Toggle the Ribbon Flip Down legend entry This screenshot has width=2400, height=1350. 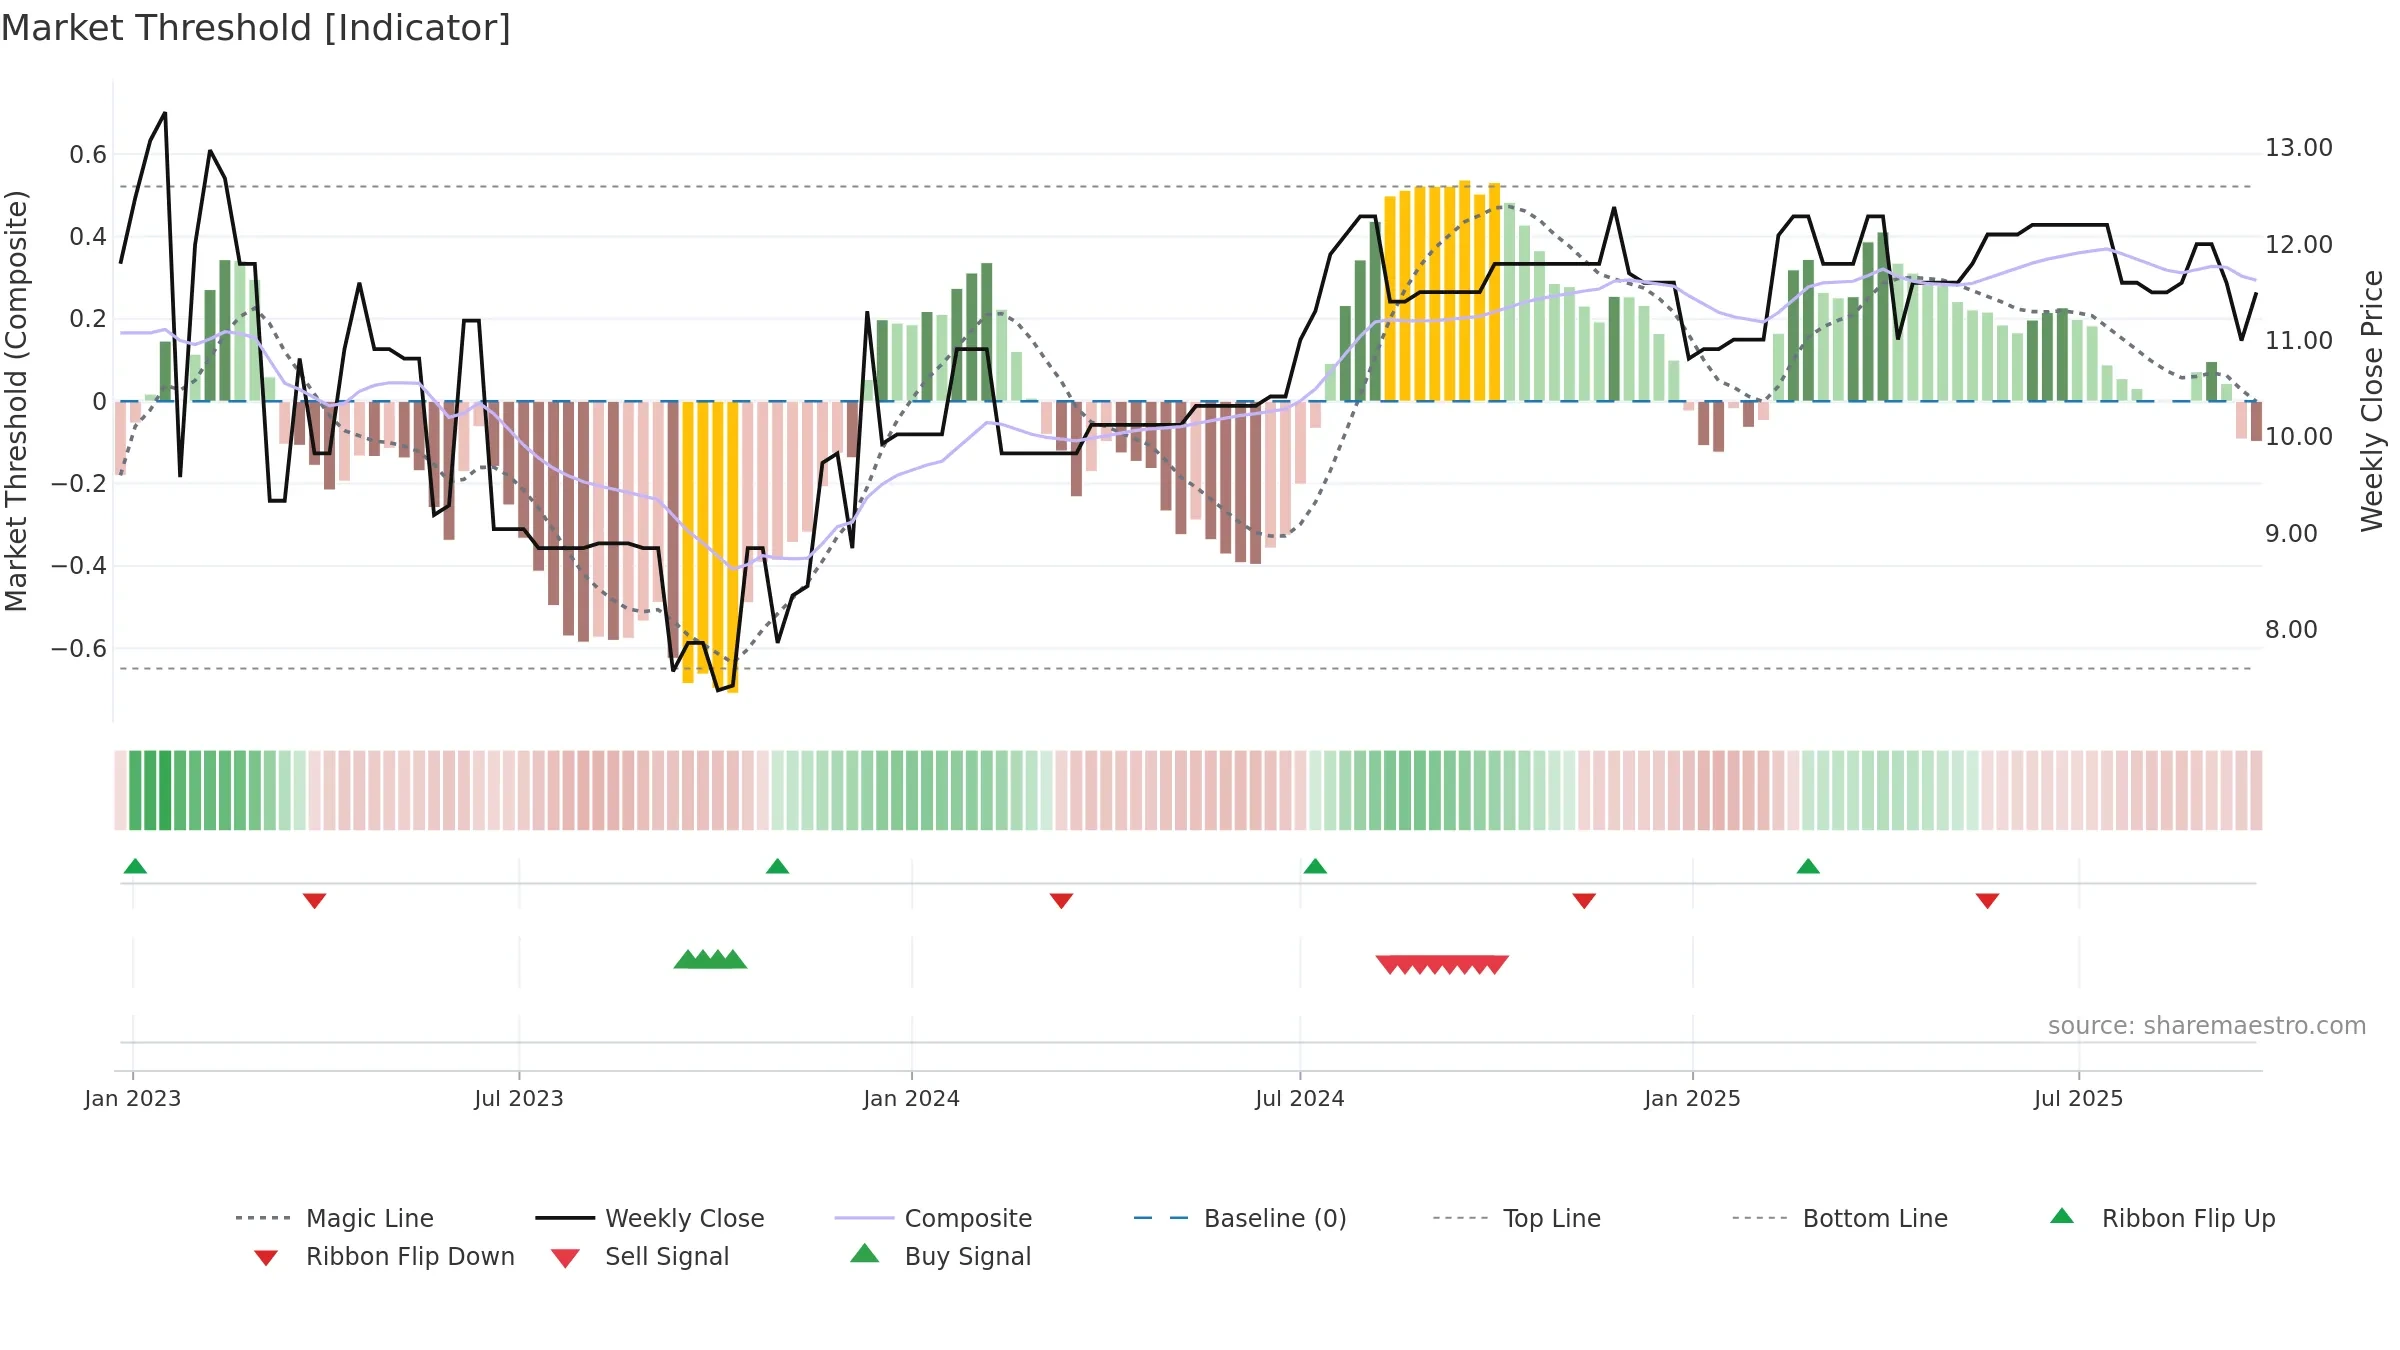pyautogui.click(x=384, y=1256)
